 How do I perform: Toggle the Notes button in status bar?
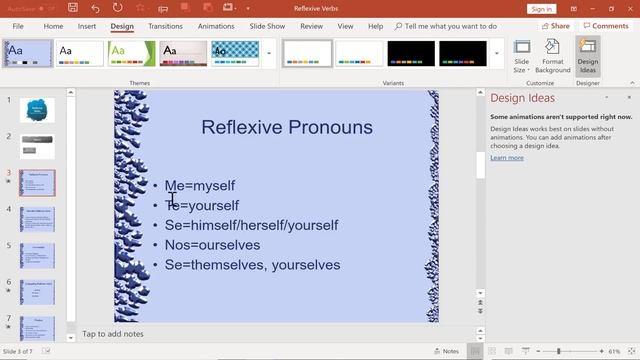(447, 351)
